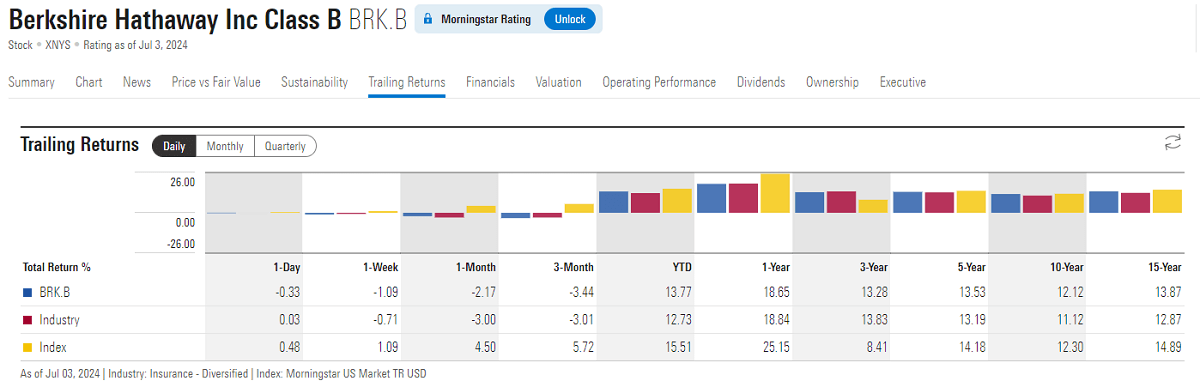Click Industry 1-Year value 18.84

click(776, 320)
